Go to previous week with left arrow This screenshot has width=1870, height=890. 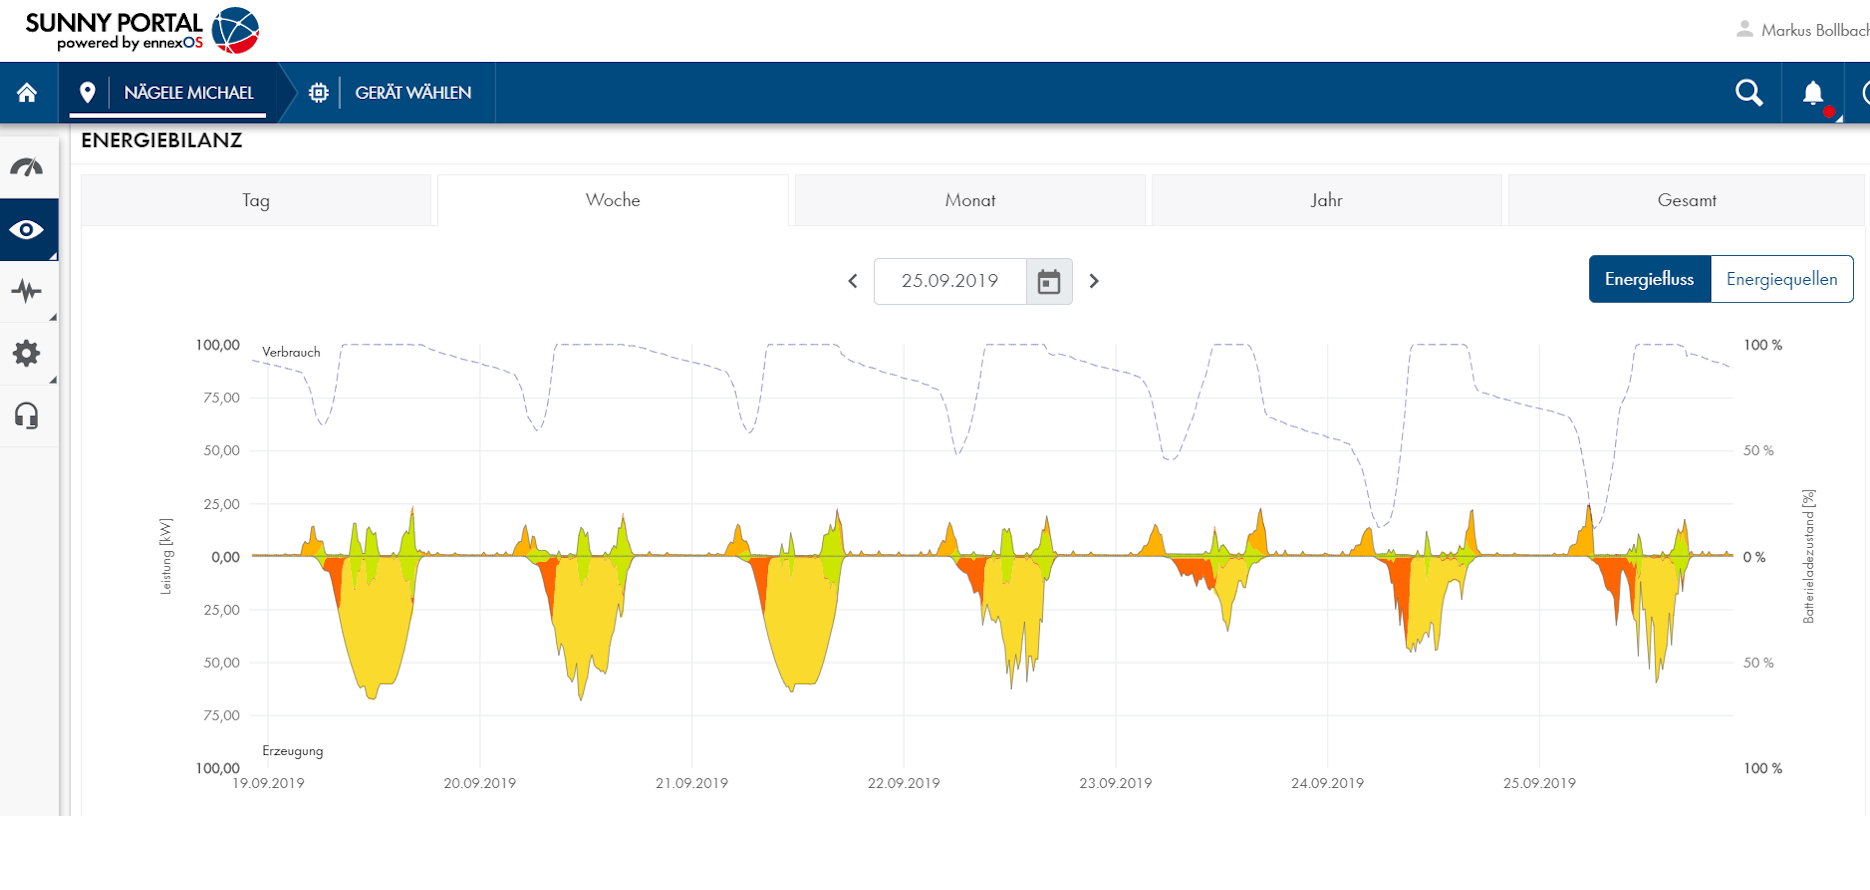pyautogui.click(x=853, y=282)
